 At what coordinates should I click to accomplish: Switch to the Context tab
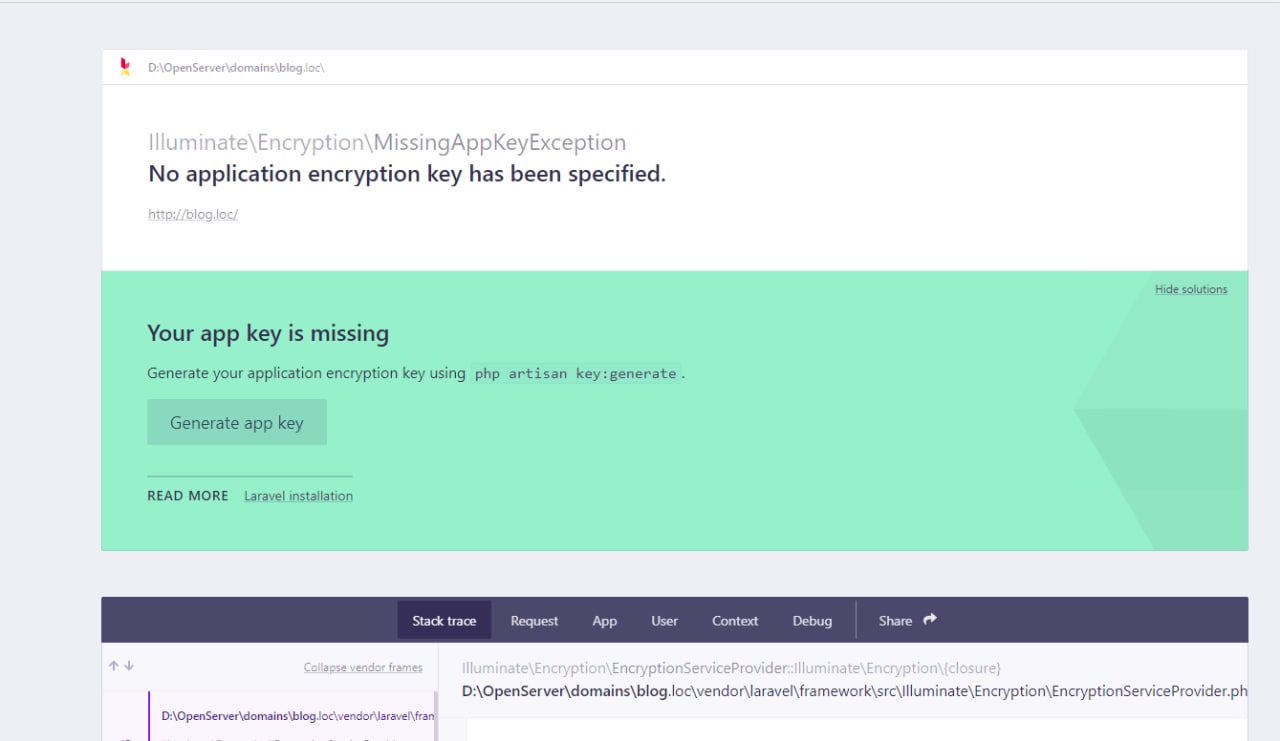pyautogui.click(x=735, y=621)
